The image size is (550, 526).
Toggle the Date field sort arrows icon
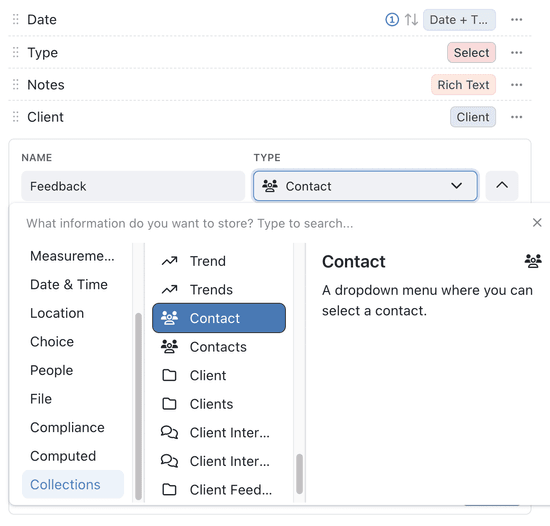(x=411, y=20)
